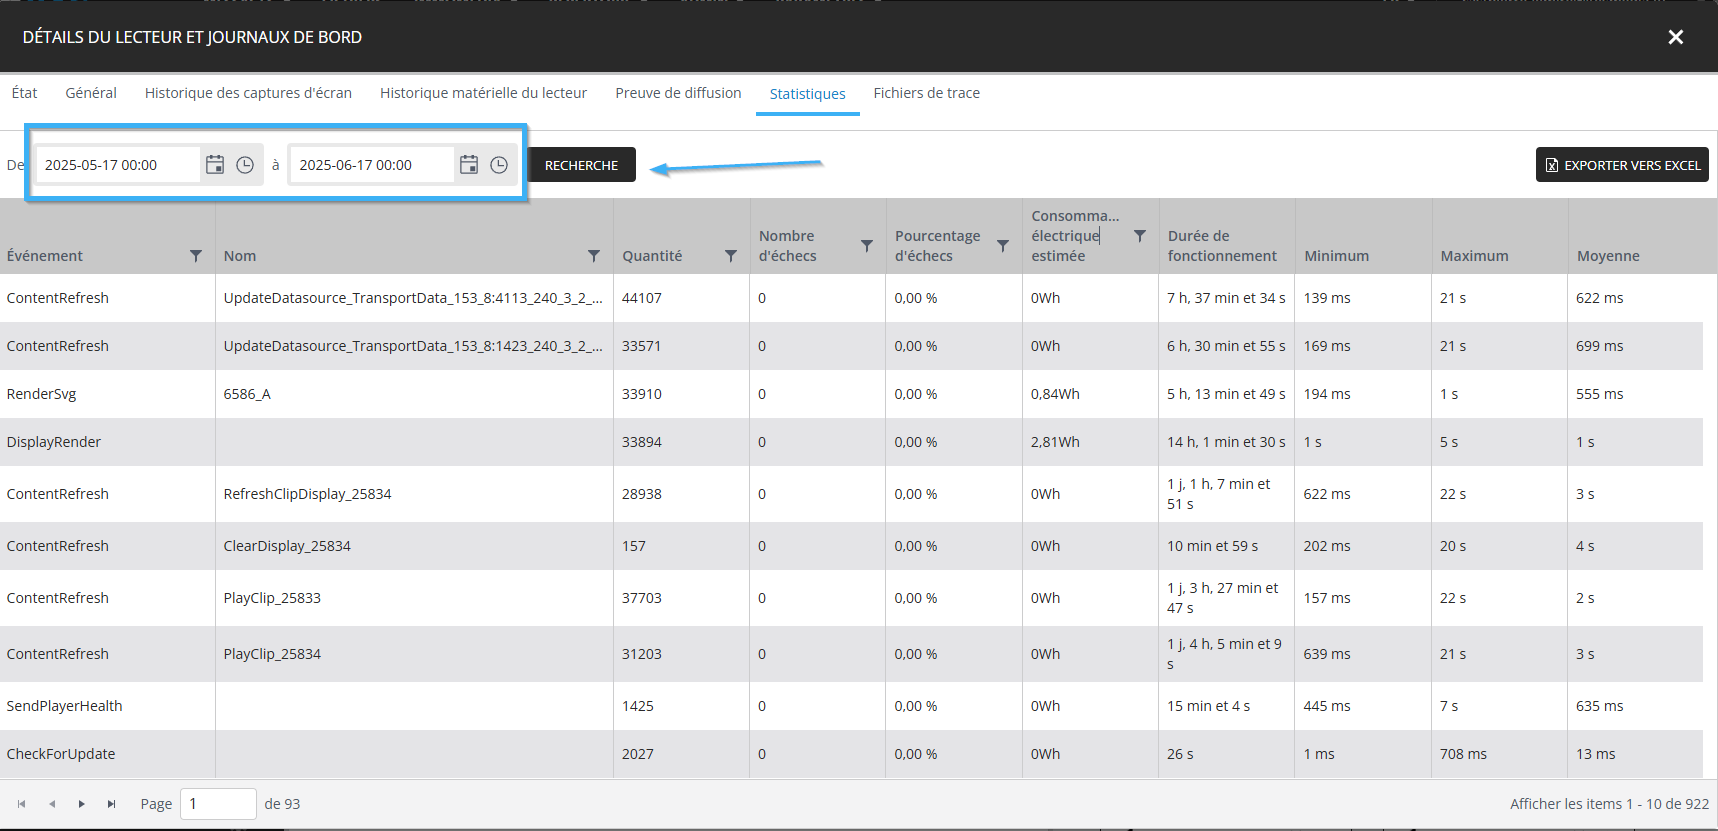Click duration 14 h, 1 min et 30 s
The height and width of the screenshot is (831, 1718).
(1226, 442)
